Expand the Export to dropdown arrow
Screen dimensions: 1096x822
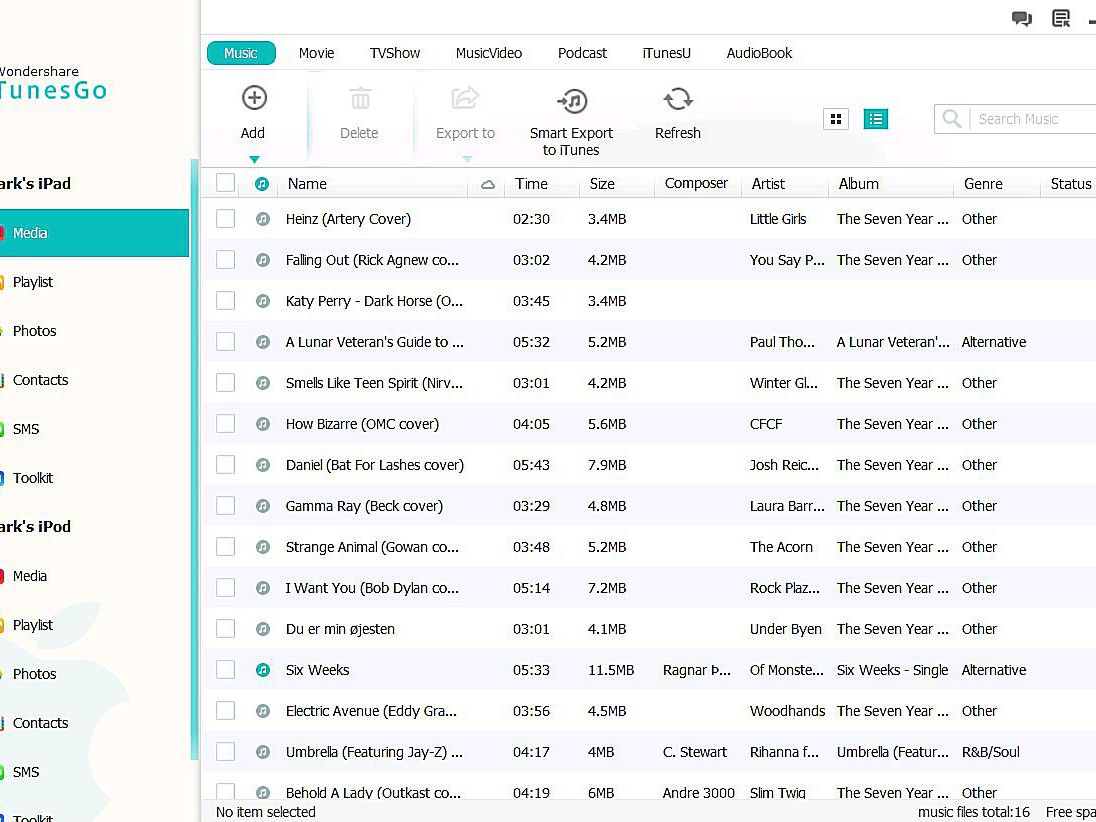[x=468, y=159]
